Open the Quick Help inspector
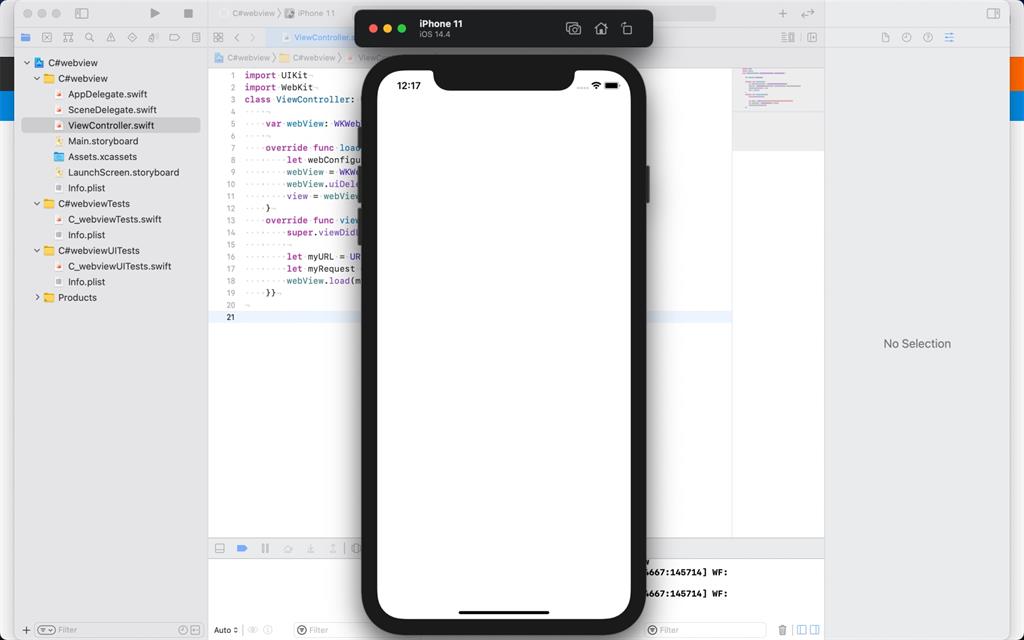 pos(928,37)
